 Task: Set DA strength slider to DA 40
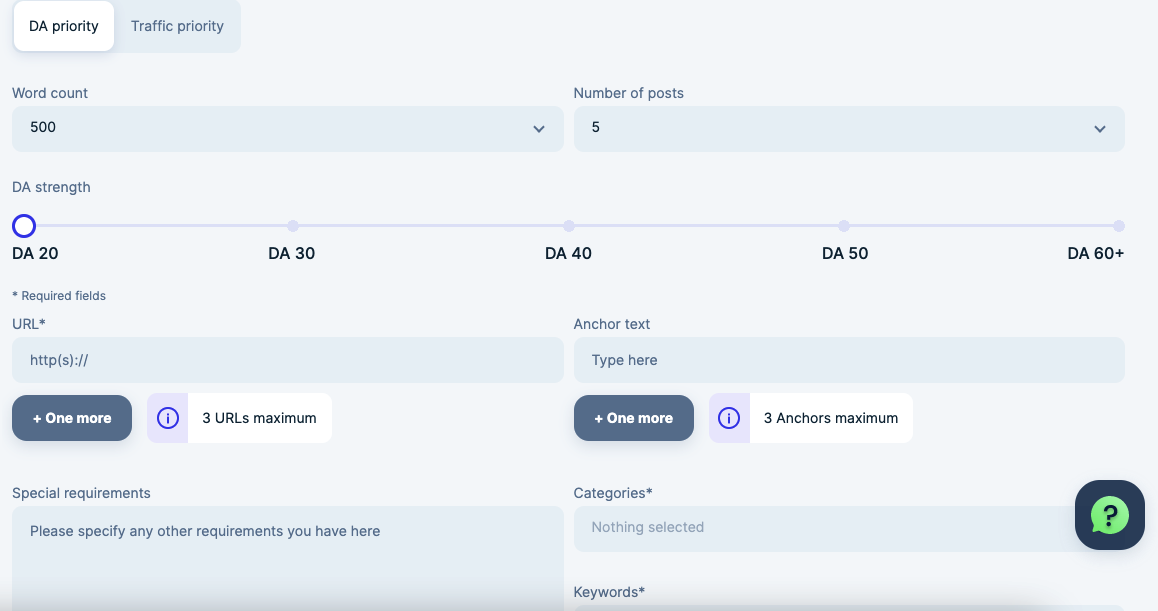tap(569, 226)
